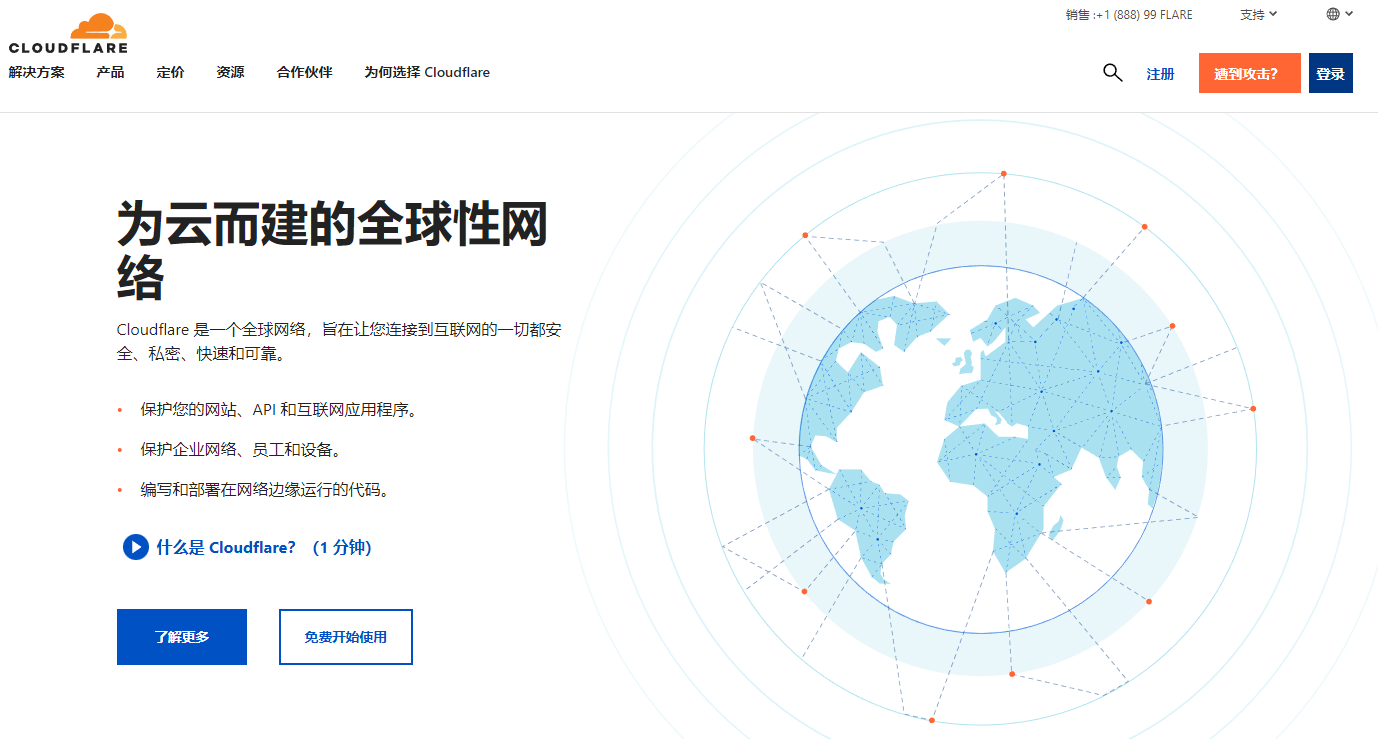Expand the language selector chevron

(x=1349, y=14)
